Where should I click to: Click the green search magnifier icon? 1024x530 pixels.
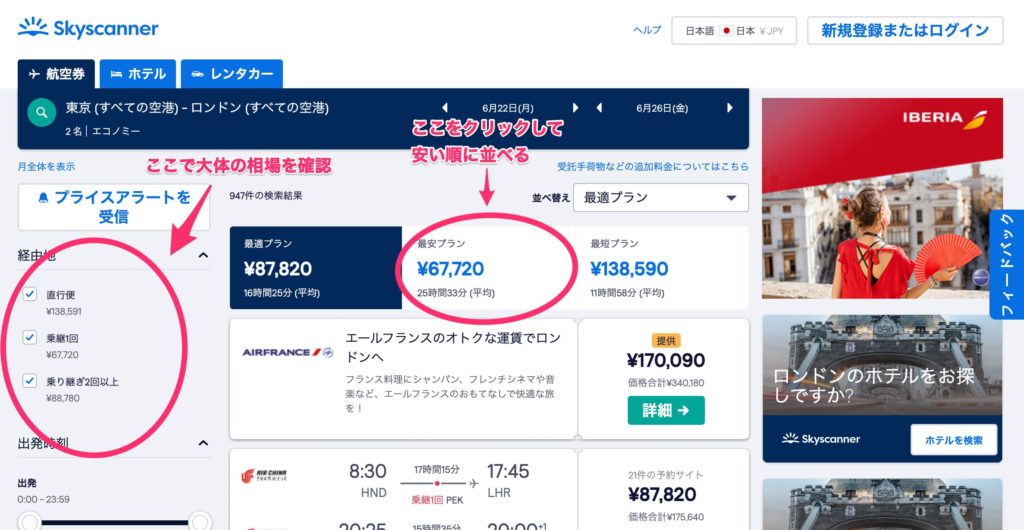(42, 113)
